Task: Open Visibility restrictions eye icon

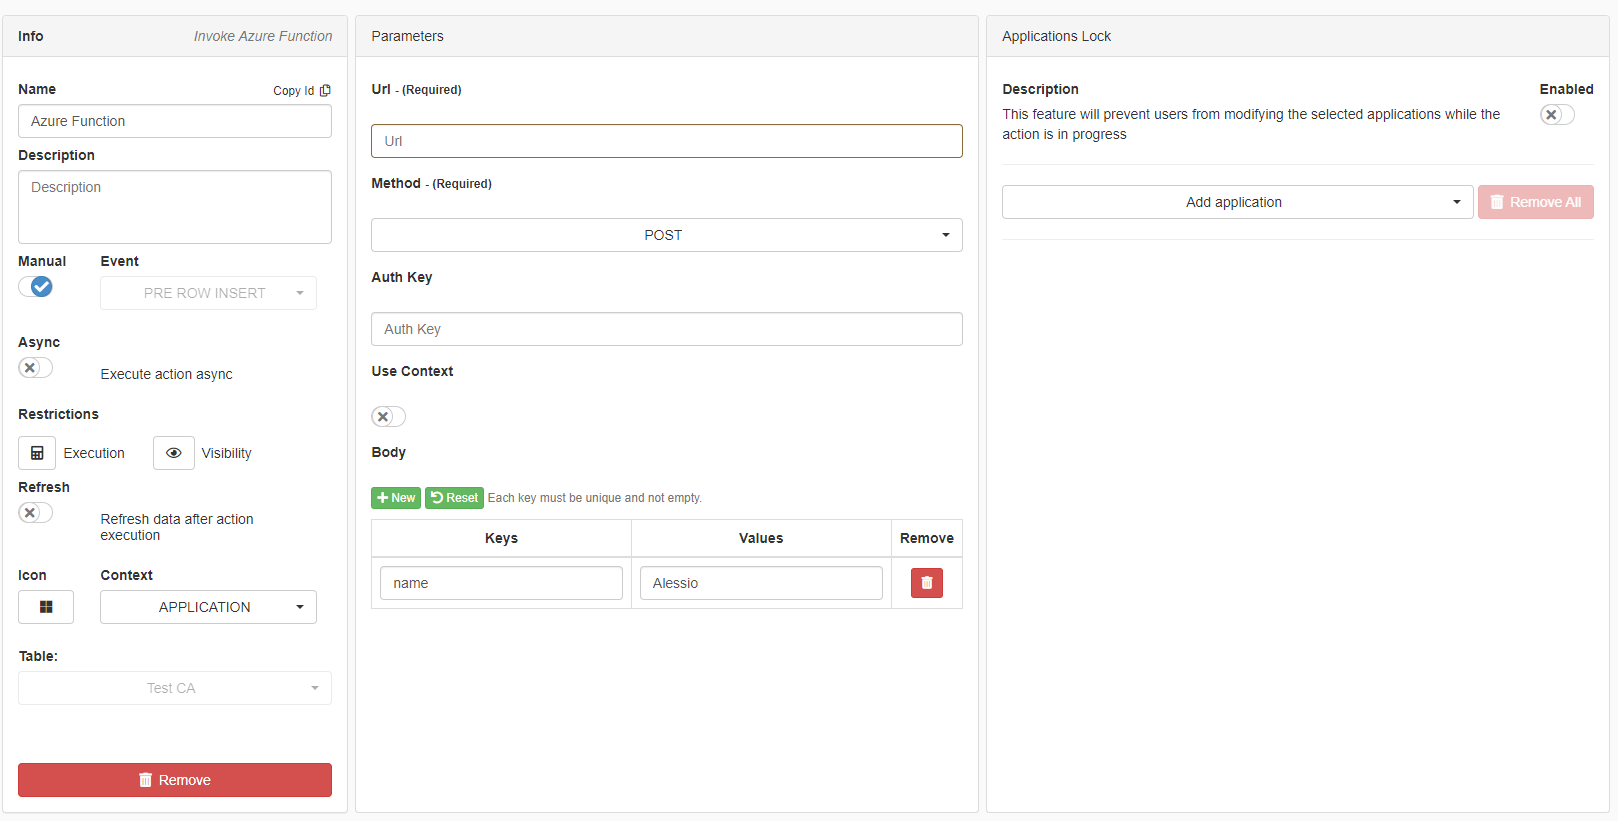Action: 174,453
